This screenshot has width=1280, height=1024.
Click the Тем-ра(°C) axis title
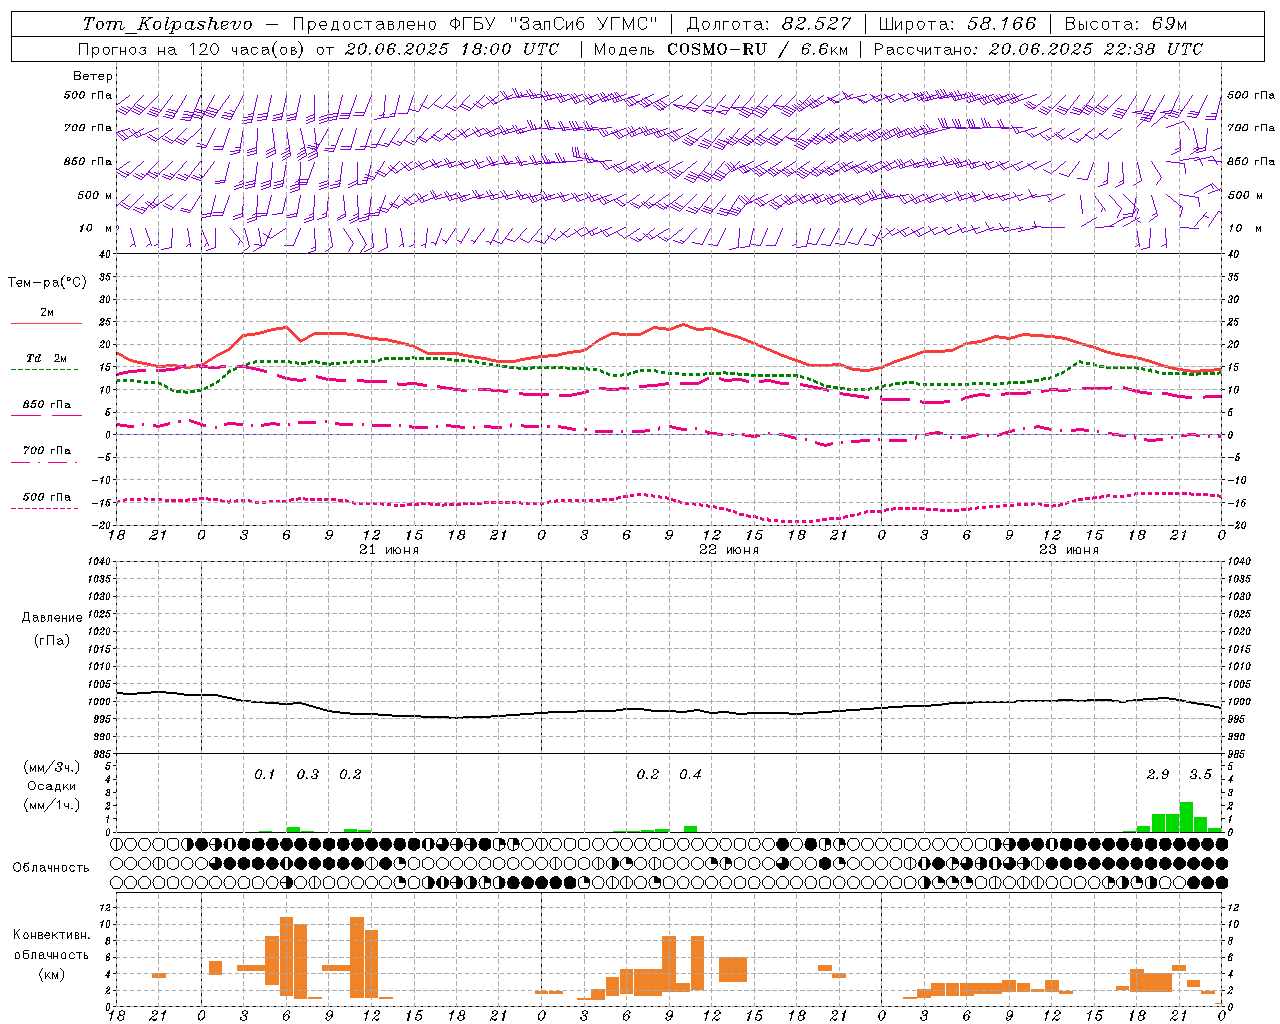(x=47, y=283)
